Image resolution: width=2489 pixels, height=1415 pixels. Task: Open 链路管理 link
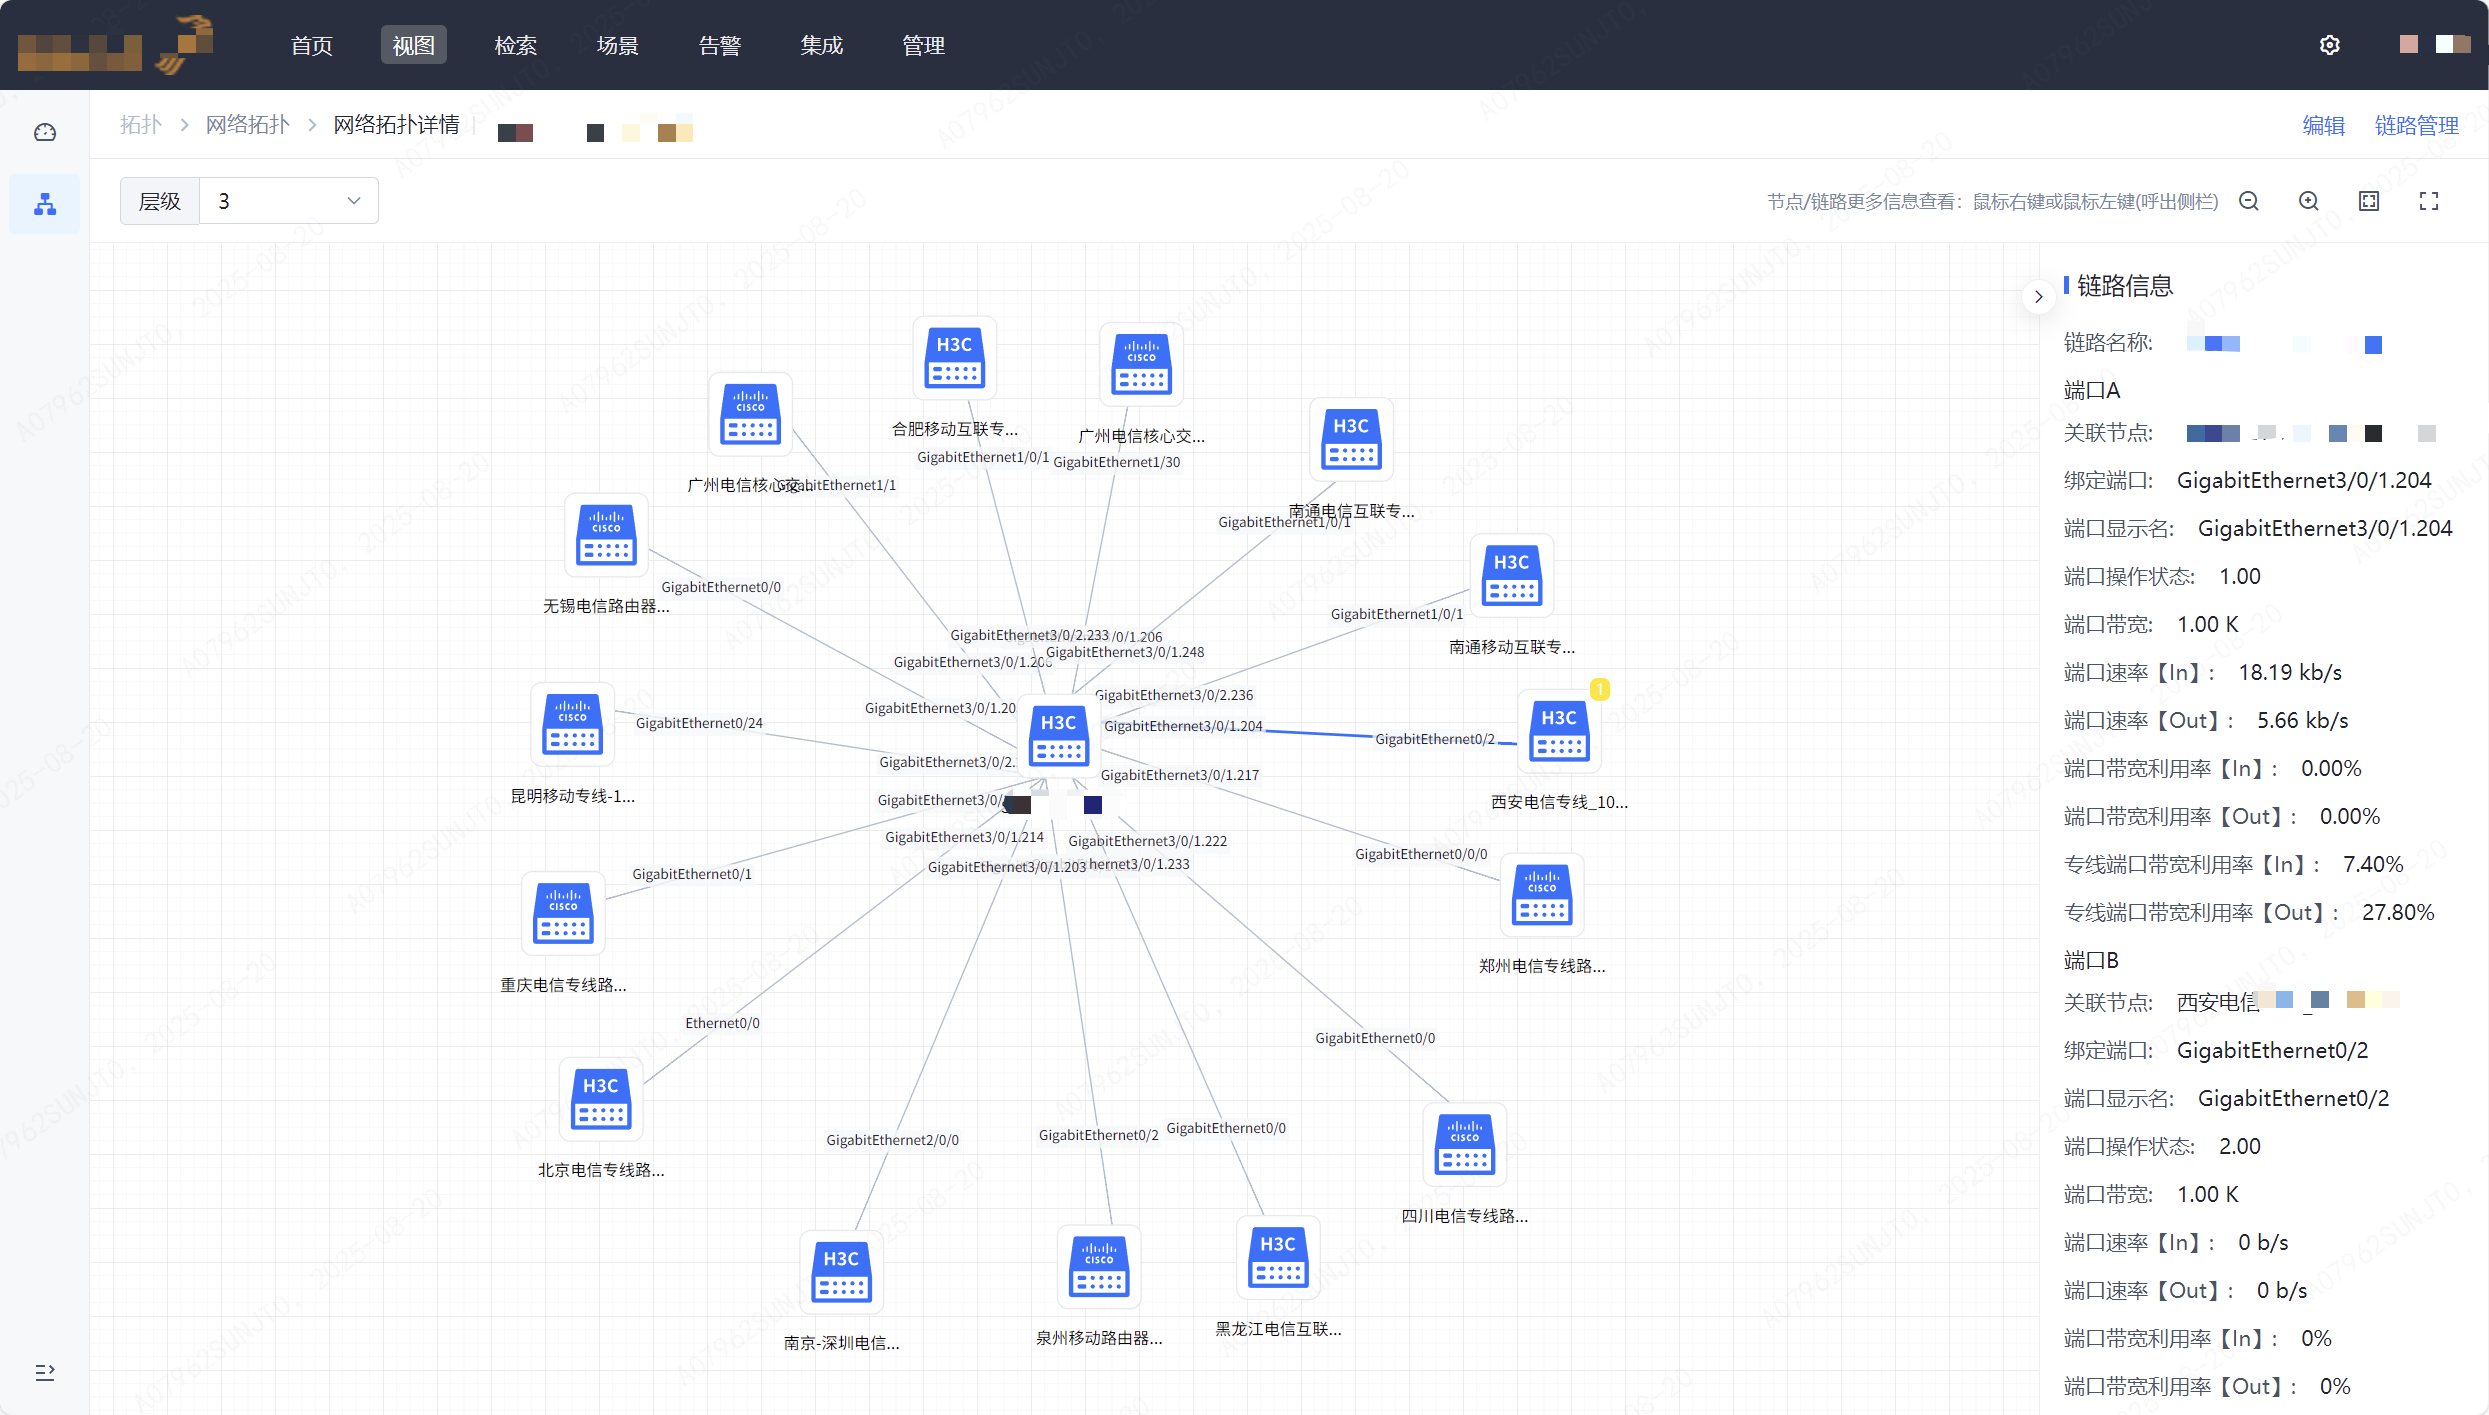click(2416, 125)
